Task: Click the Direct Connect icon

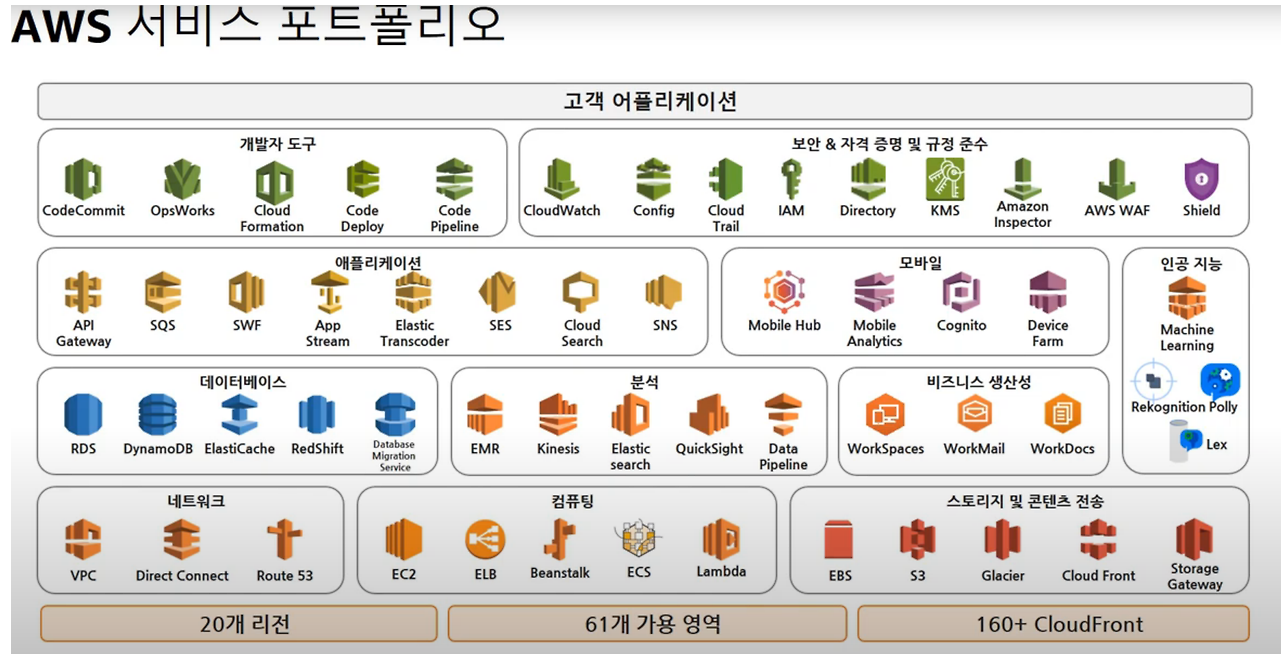Action: tap(182, 540)
